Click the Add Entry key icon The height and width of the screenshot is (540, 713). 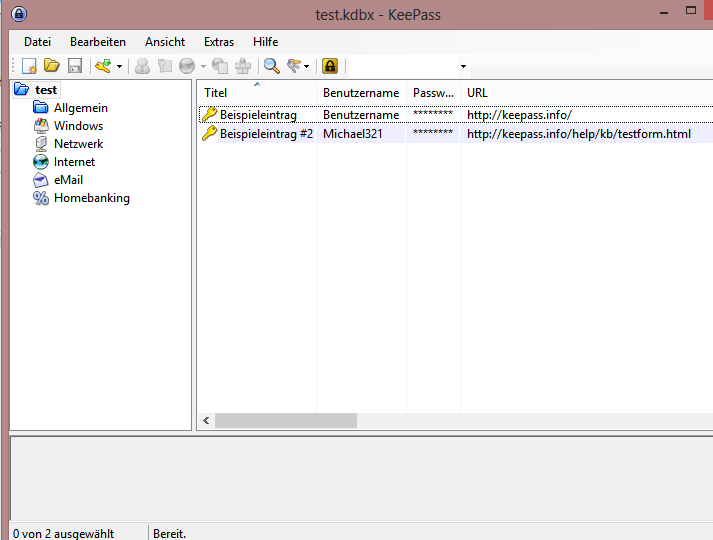point(103,66)
